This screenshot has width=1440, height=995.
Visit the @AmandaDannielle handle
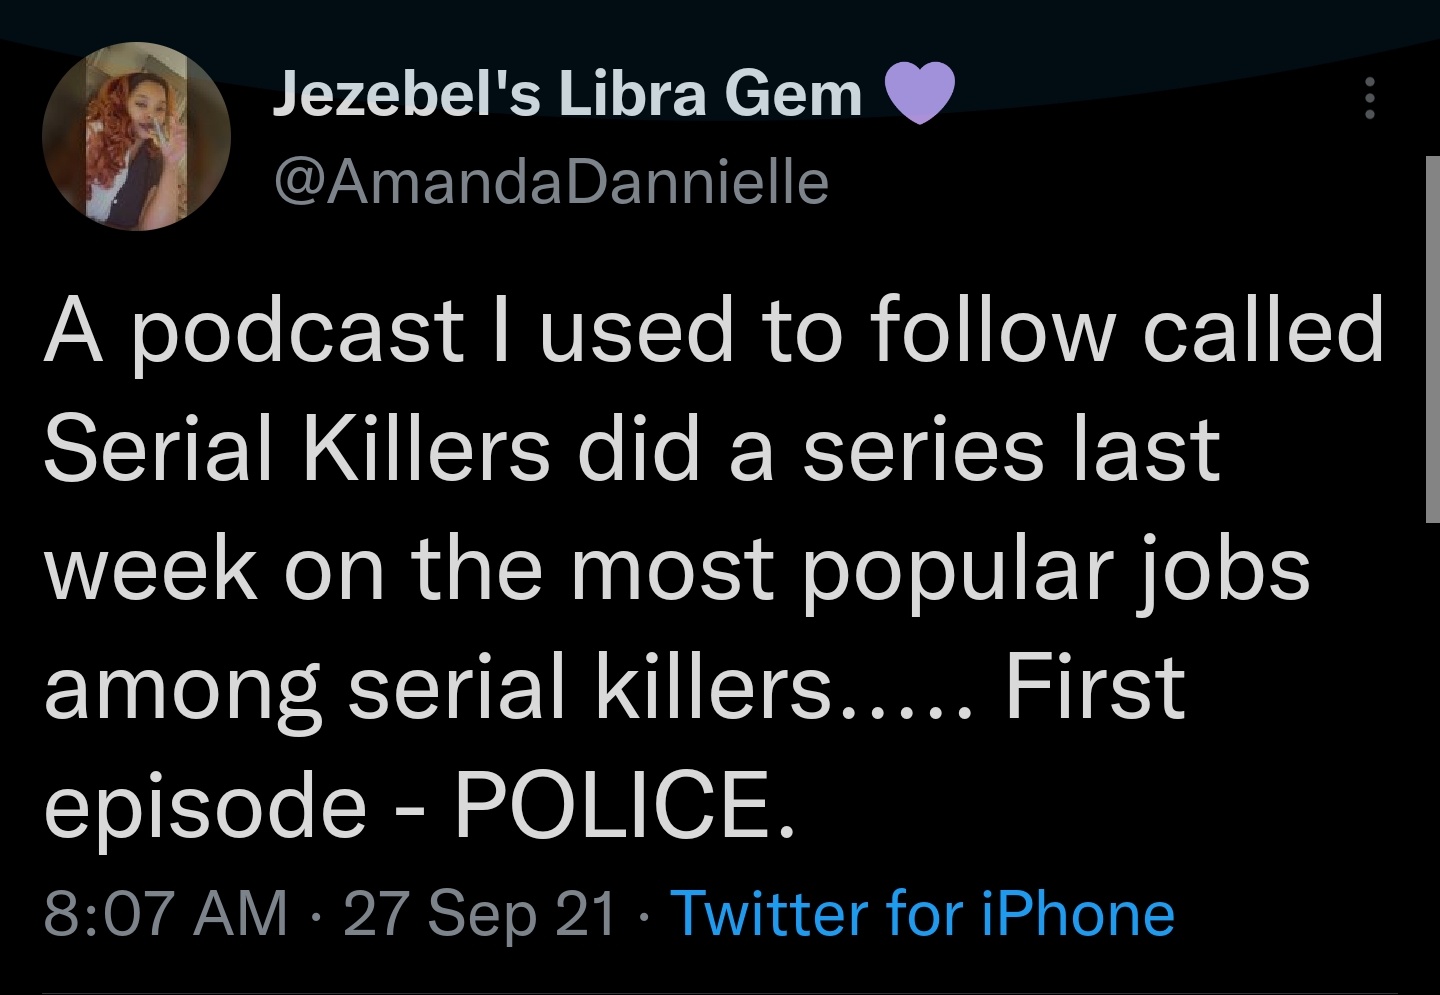click(x=550, y=181)
